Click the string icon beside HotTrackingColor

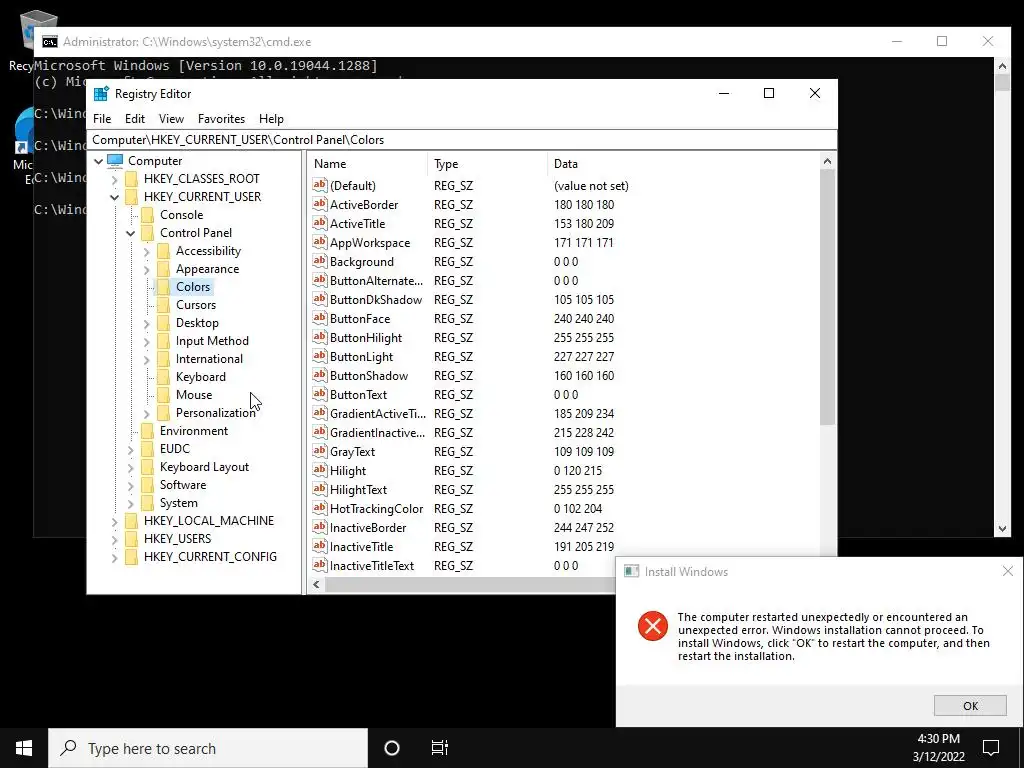coord(319,507)
